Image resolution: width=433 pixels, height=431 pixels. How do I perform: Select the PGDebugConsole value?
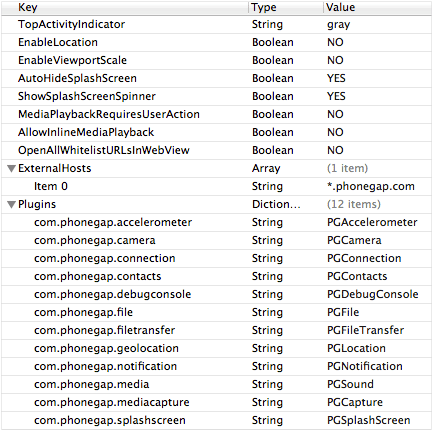coord(373,294)
